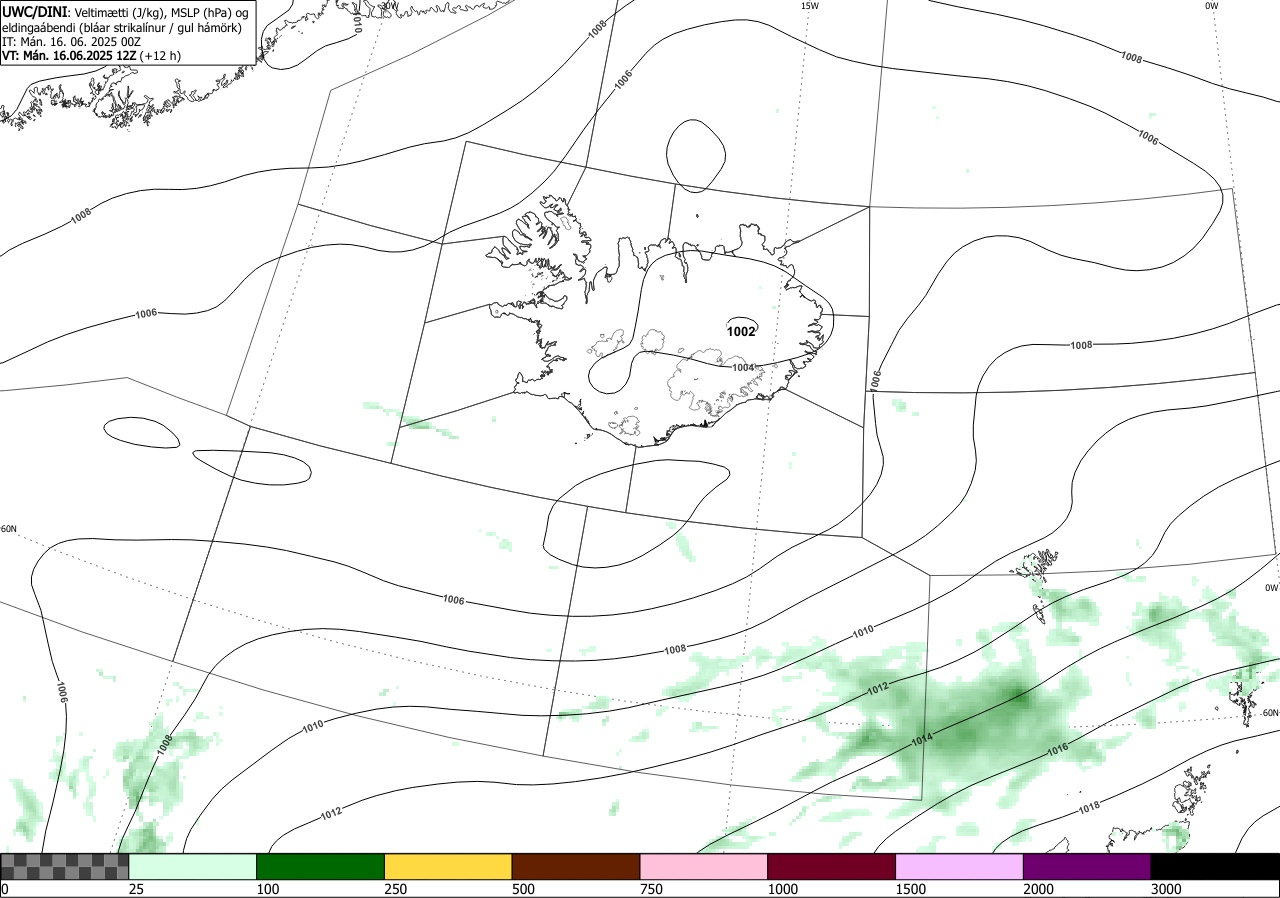Select the 1004 isobar label
The width and height of the screenshot is (1280, 898).
[x=743, y=367]
